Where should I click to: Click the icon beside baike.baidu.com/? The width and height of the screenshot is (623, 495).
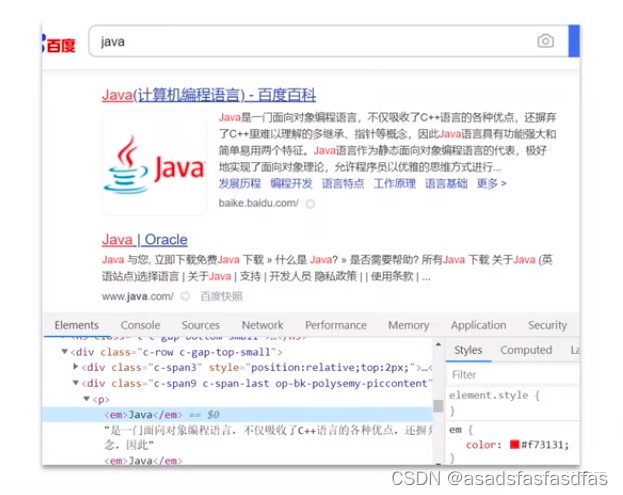click(310, 204)
